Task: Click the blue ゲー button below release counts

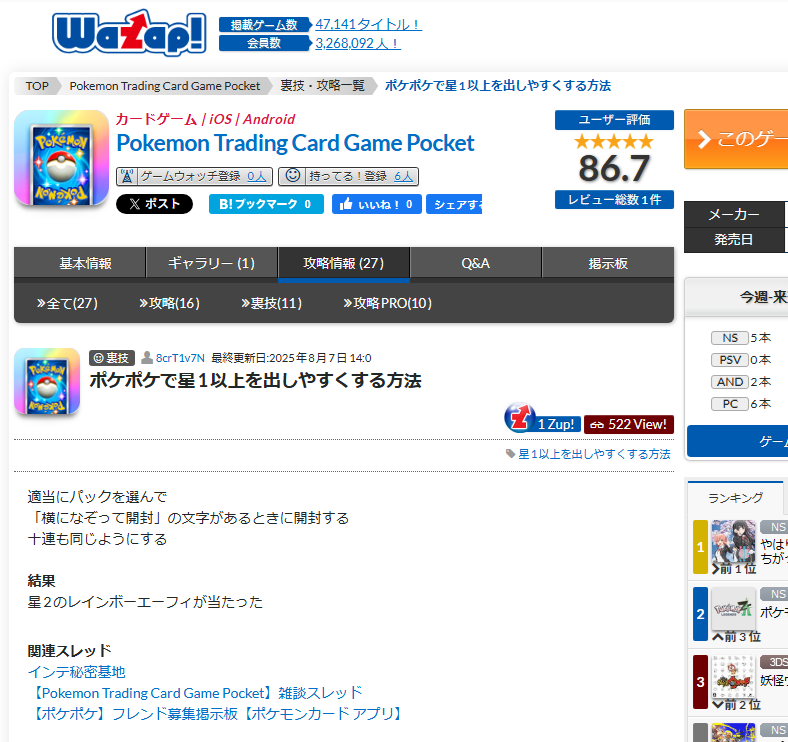Action: (x=738, y=441)
